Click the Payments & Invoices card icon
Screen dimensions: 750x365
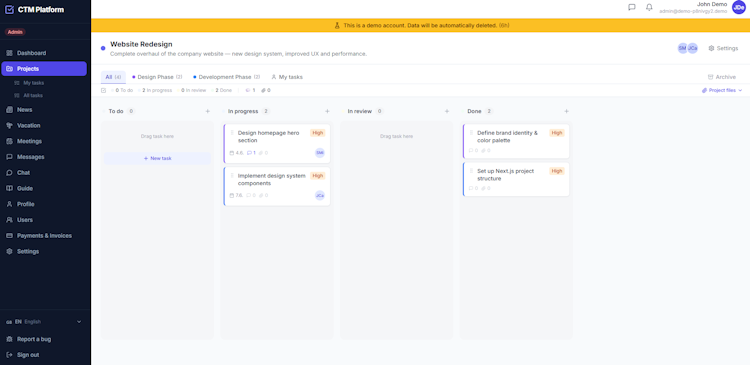[9, 236]
